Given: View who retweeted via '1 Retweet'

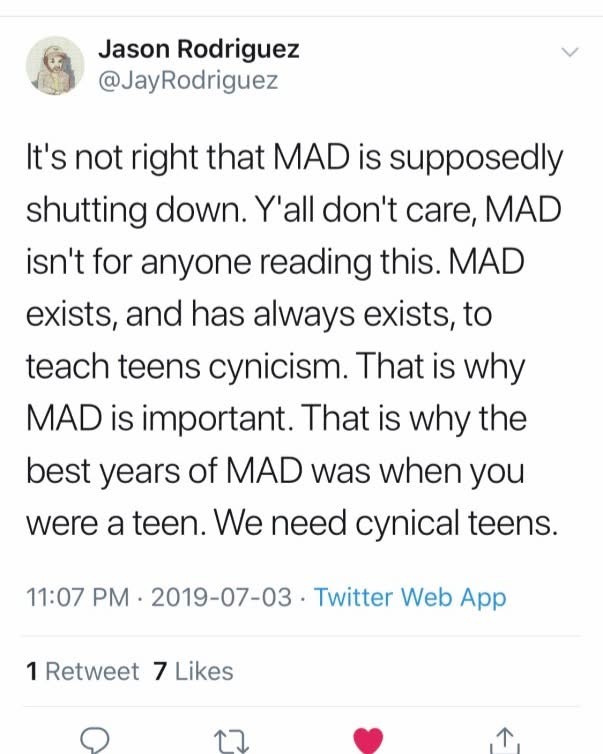Looking at the screenshot, I should (84, 671).
